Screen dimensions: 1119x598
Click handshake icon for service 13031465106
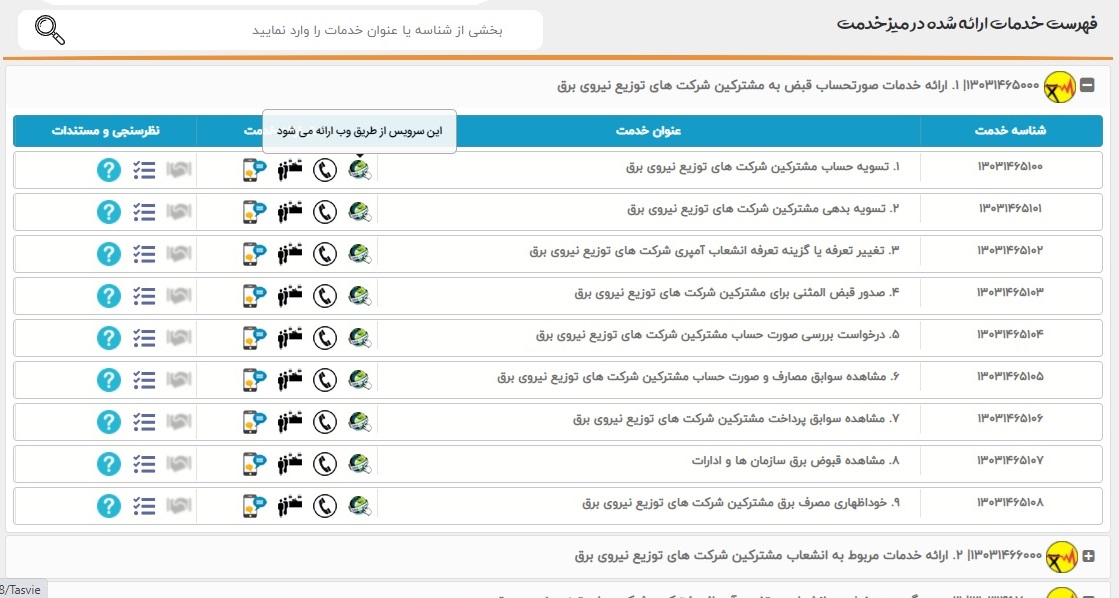[x=179, y=422]
